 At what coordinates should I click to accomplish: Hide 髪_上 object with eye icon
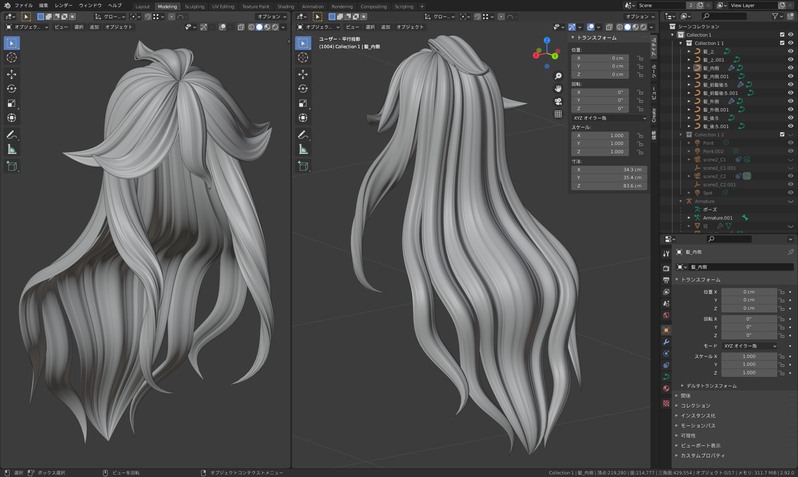click(x=790, y=52)
